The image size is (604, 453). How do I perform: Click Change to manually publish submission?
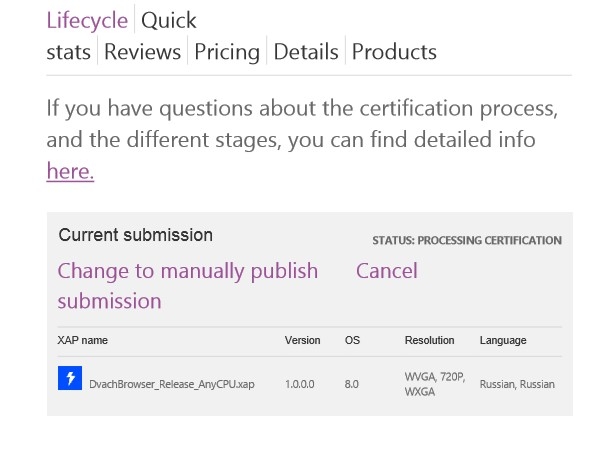[x=188, y=285]
